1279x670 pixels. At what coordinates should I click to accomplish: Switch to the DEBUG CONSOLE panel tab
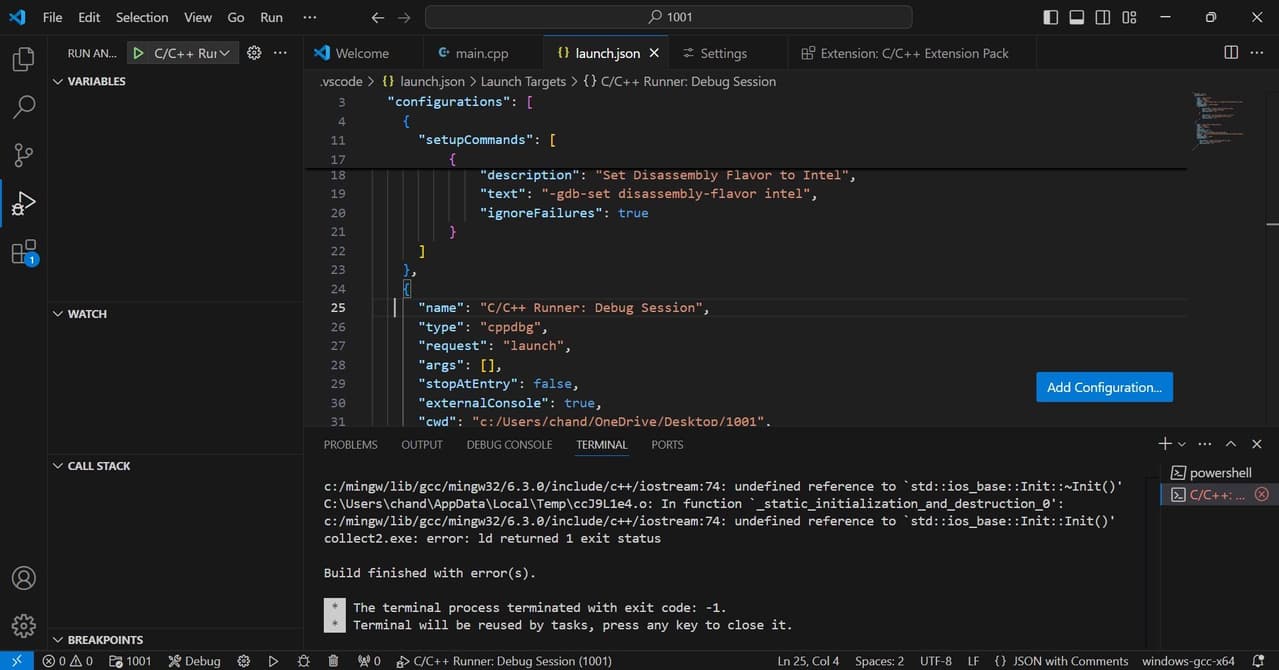click(x=509, y=444)
